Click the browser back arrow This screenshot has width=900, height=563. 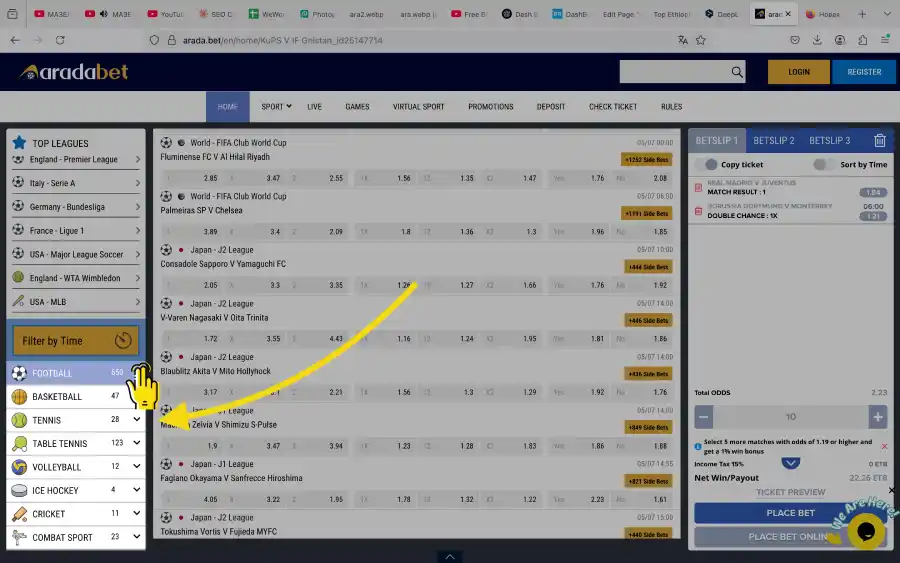click(x=15, y=40)
